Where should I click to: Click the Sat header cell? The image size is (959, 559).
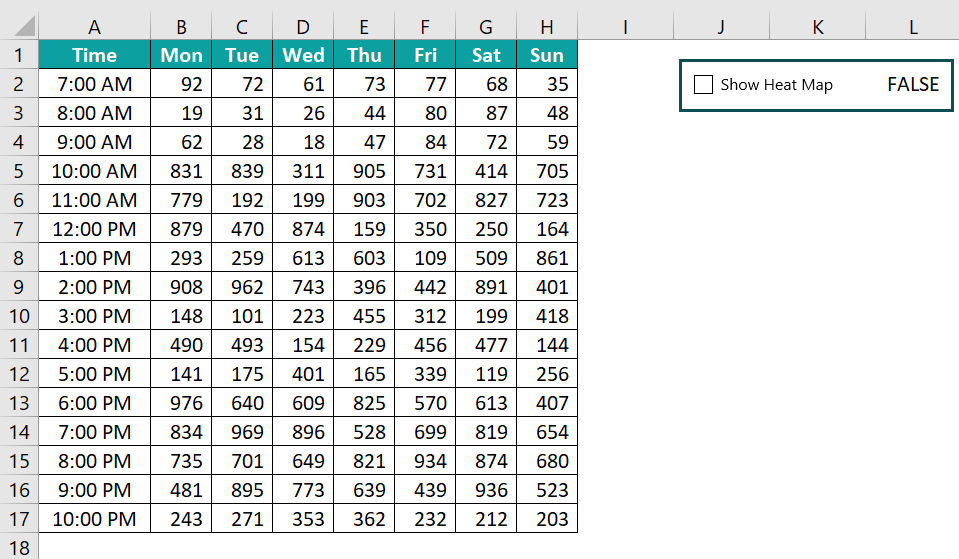pos(486,55)
